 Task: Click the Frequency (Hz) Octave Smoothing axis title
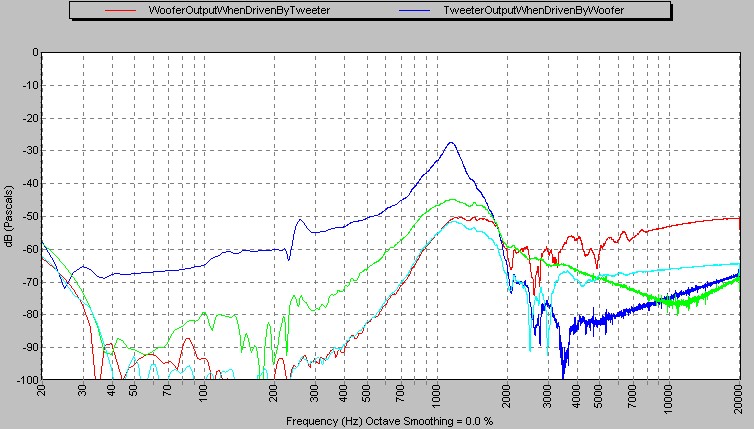pos(388,421)
